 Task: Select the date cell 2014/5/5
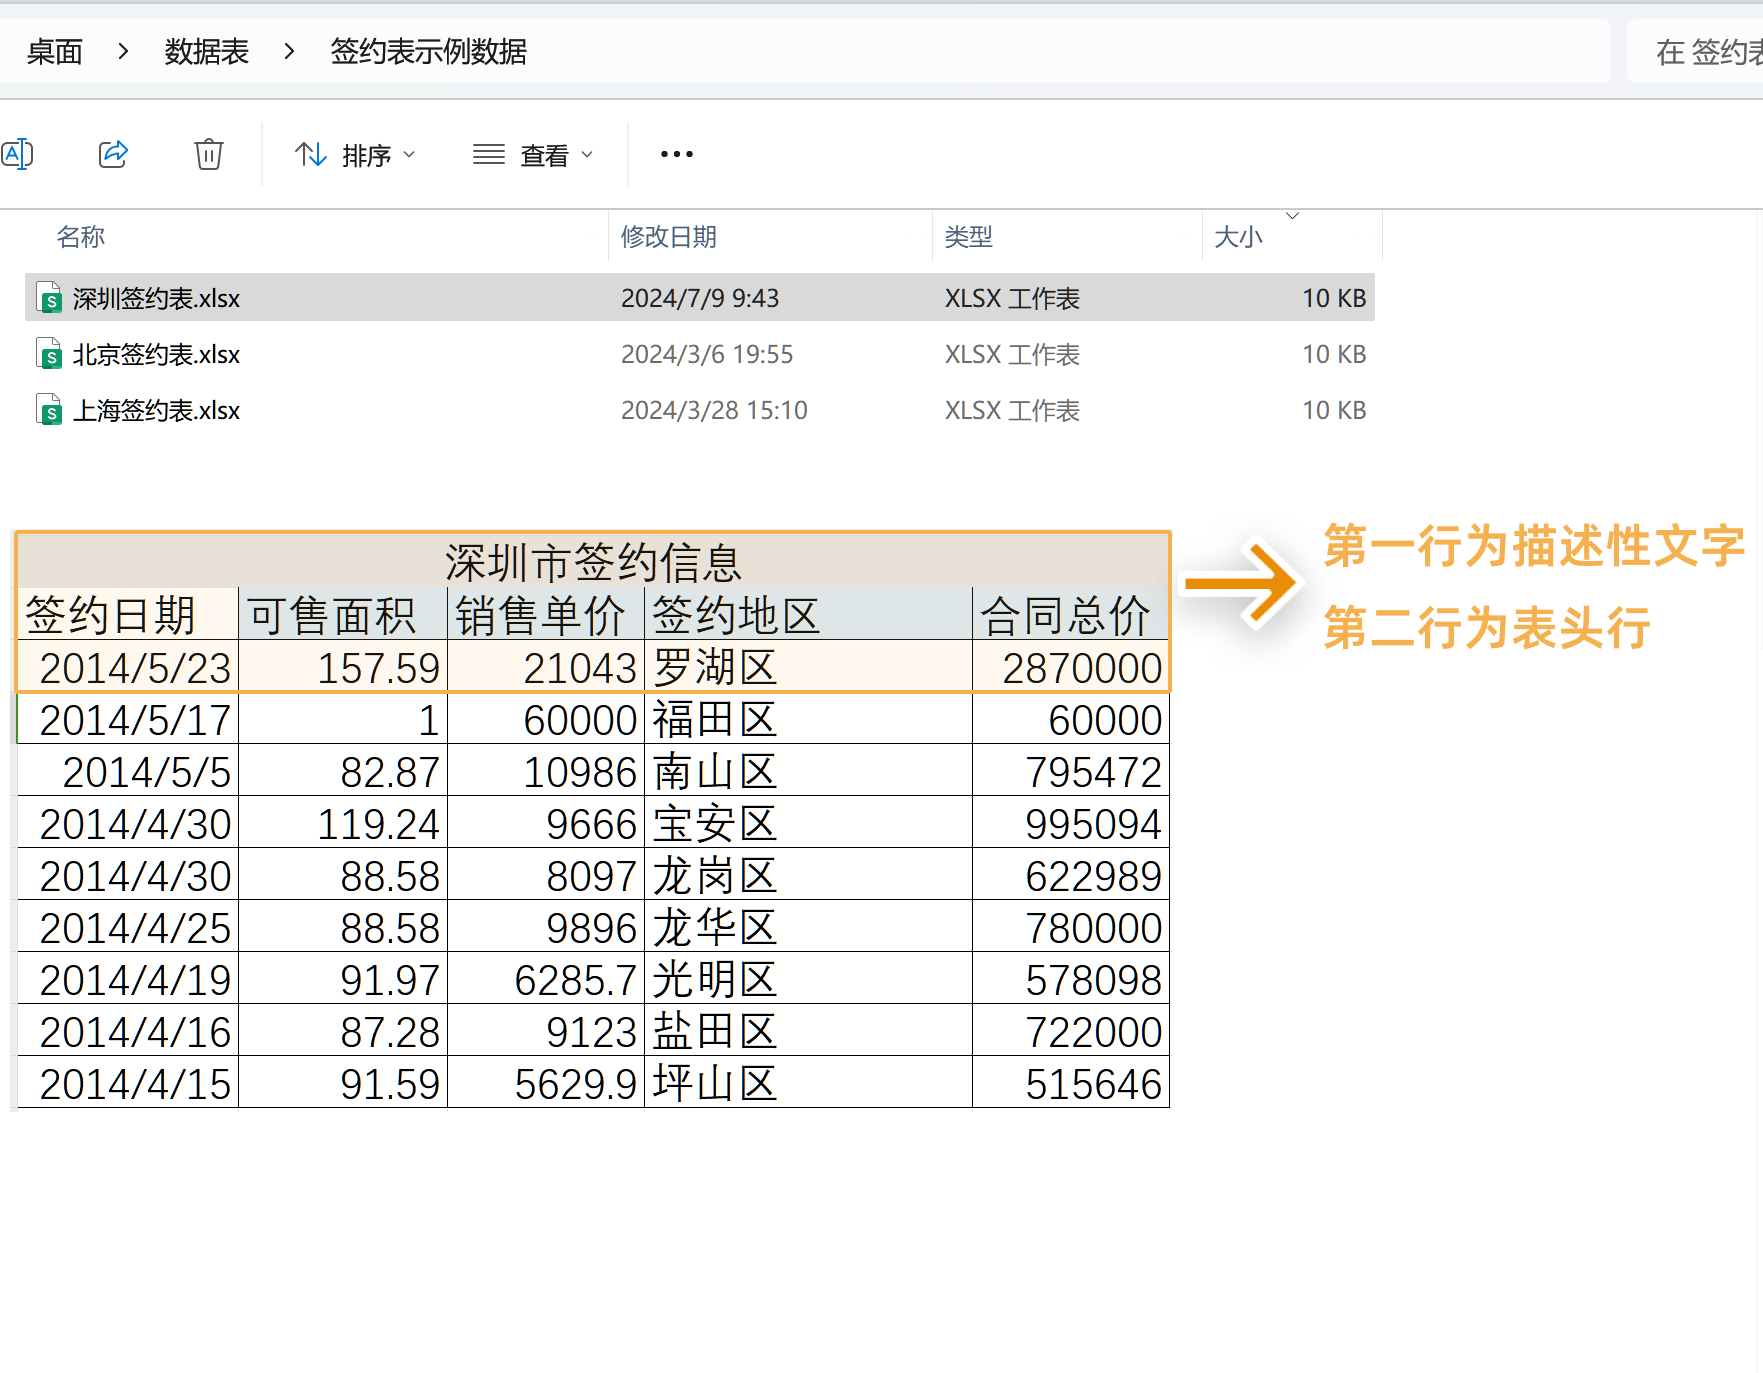point(128,771)
